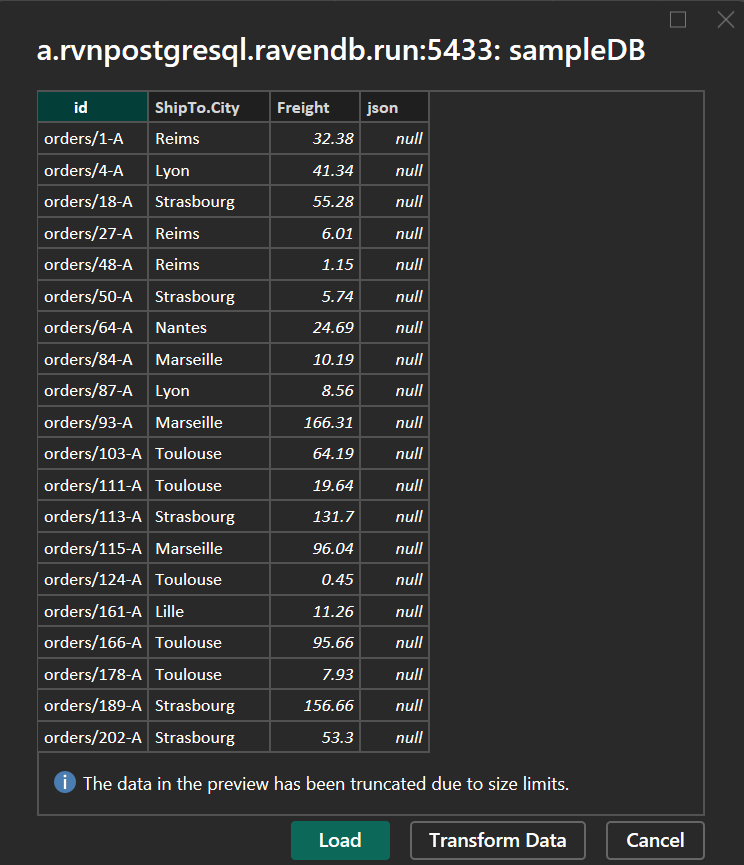Select the Nantes city cell
The width and height of the screenshot is (744, 865).
[209, 328]
